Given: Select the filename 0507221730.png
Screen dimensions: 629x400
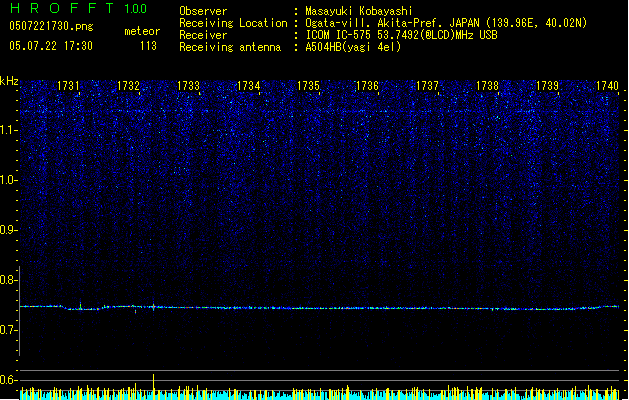Looking at the screenshot, I should click(x=51, y=26).
